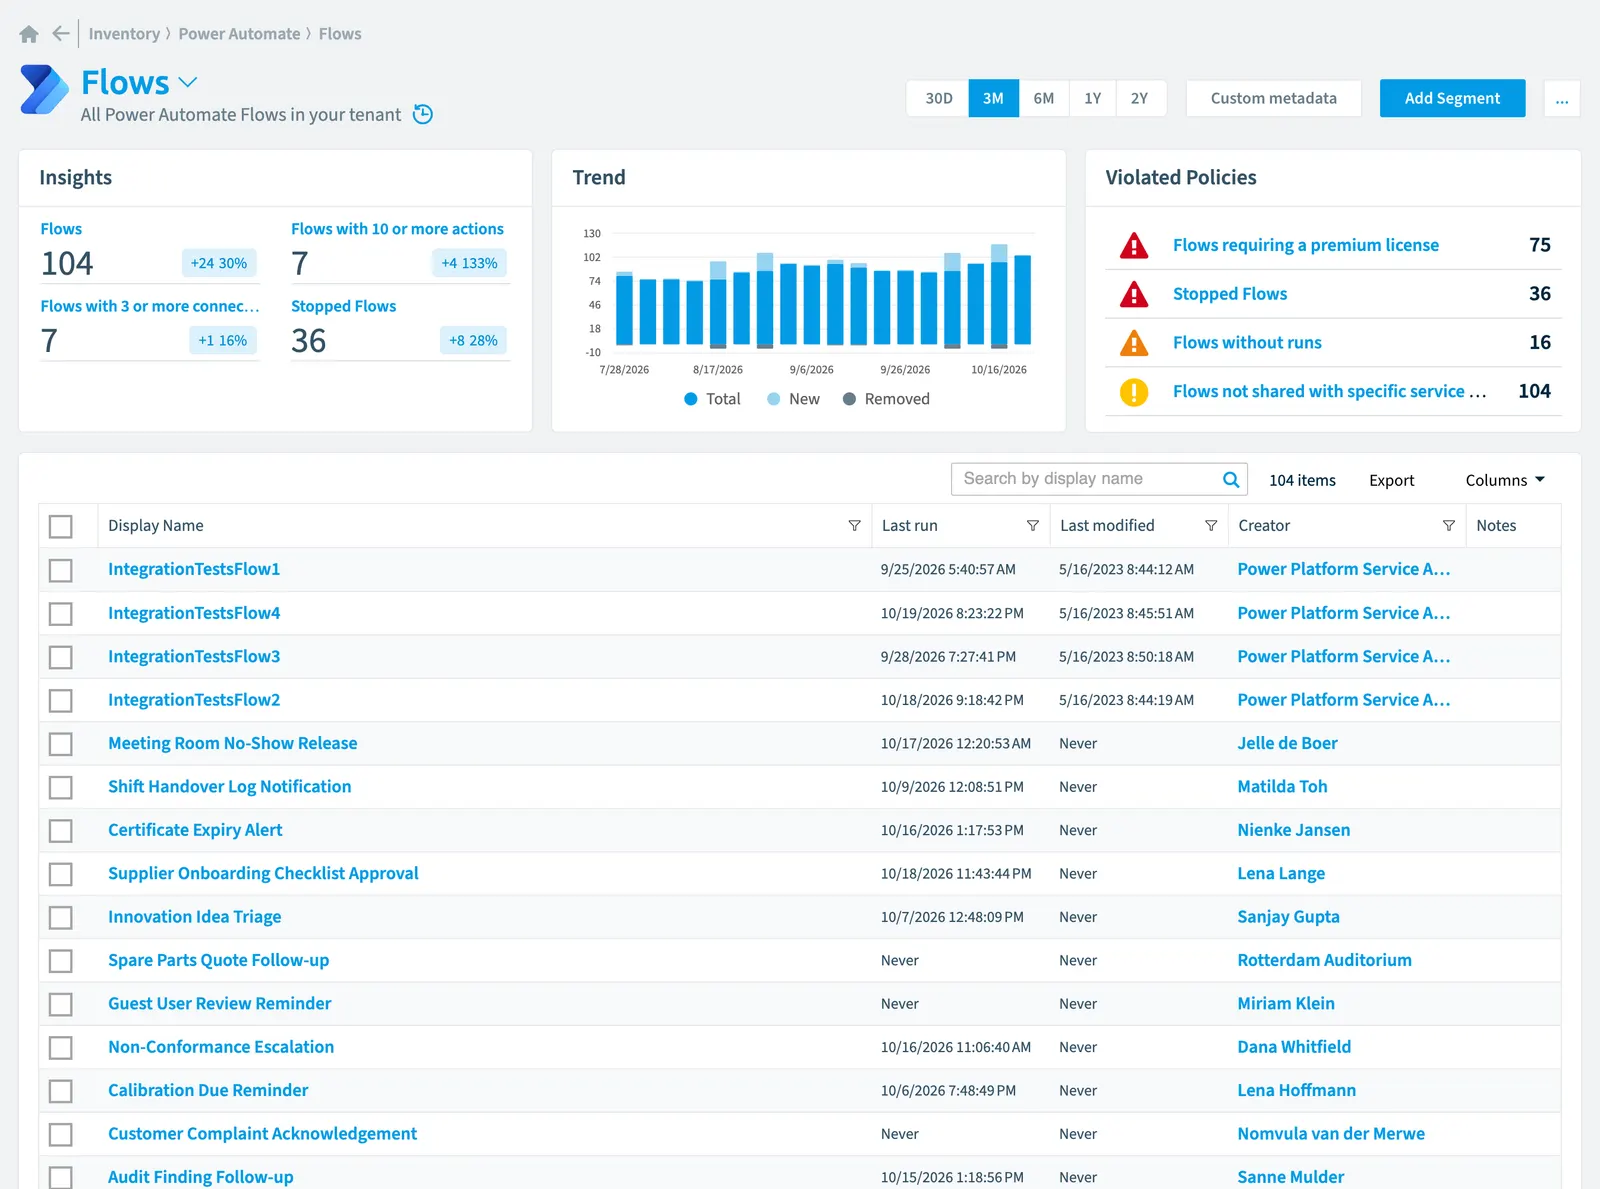The image size is (1600, 1189).
Task: Open creator Dana Whitfield
Action: (1294, 1047)
